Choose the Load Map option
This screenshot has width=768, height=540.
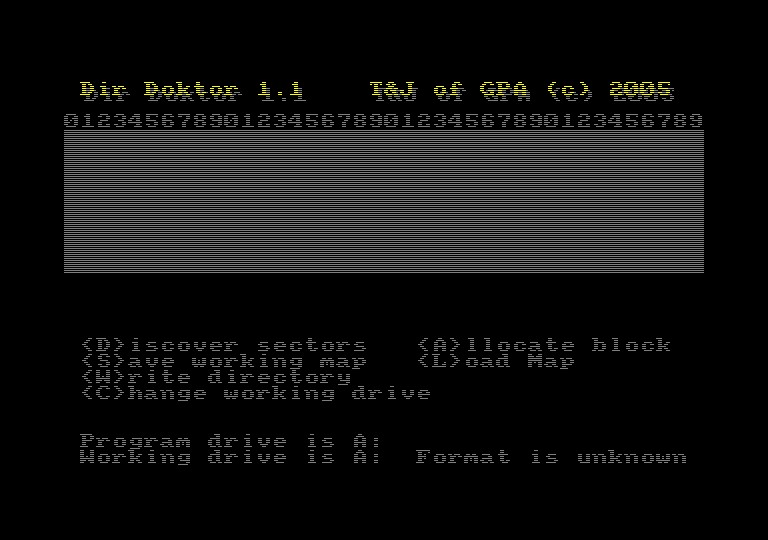click(x=495, y=362)
